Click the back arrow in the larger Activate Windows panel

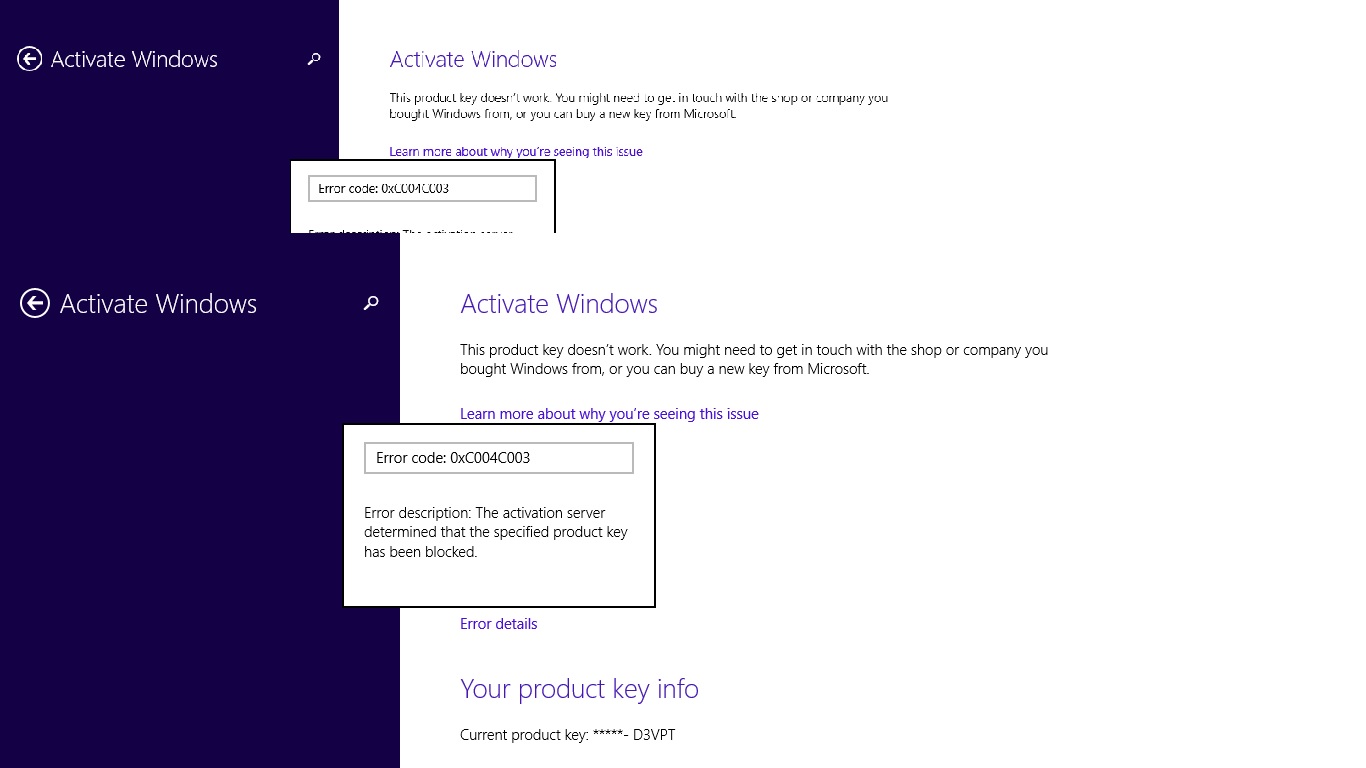[35, 304]
